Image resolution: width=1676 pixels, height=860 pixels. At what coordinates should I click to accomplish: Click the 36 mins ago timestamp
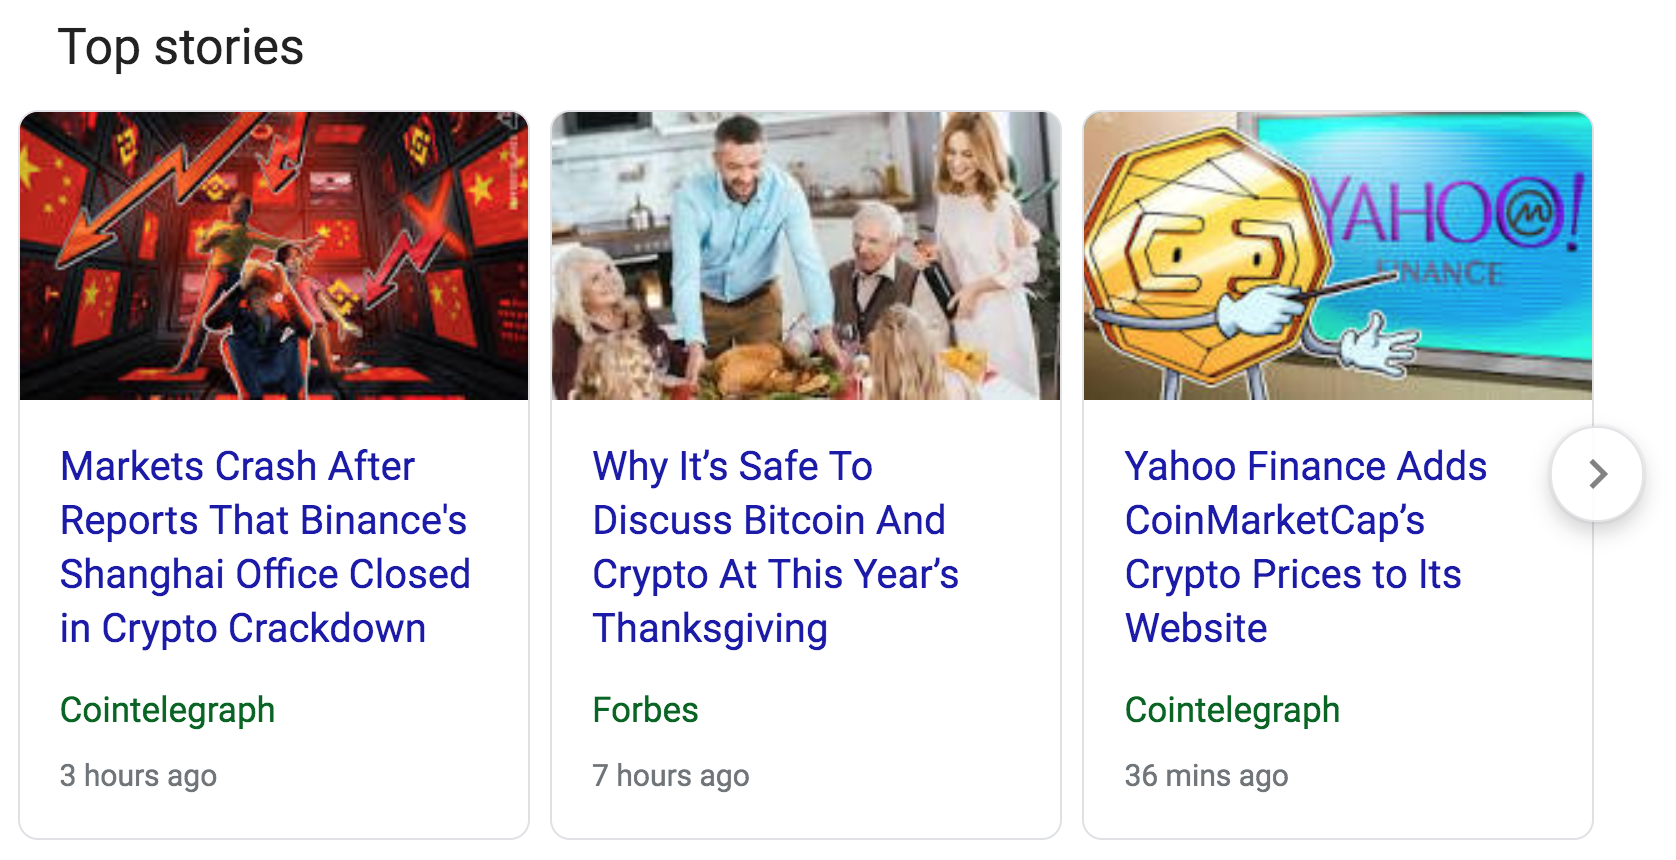coord(1206,776)
